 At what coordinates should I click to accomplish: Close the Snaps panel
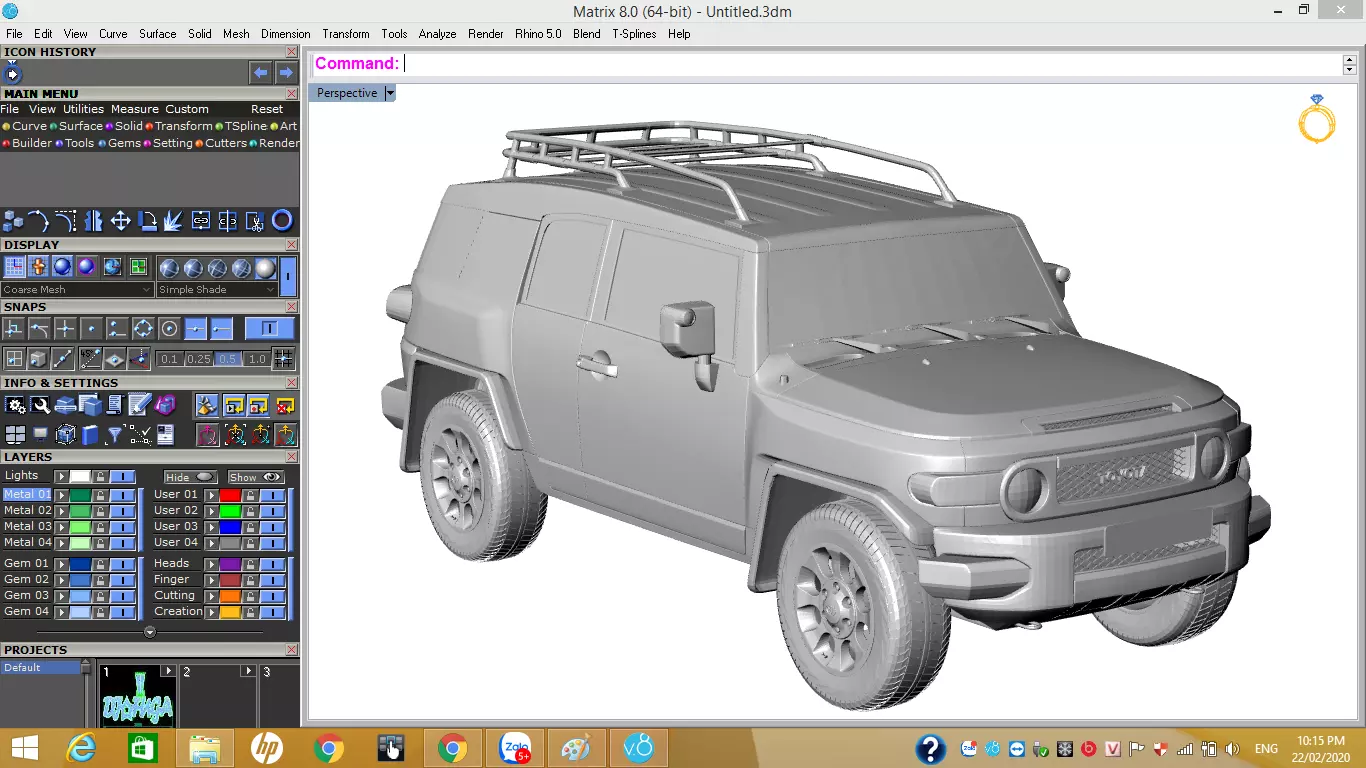point(291,307)
